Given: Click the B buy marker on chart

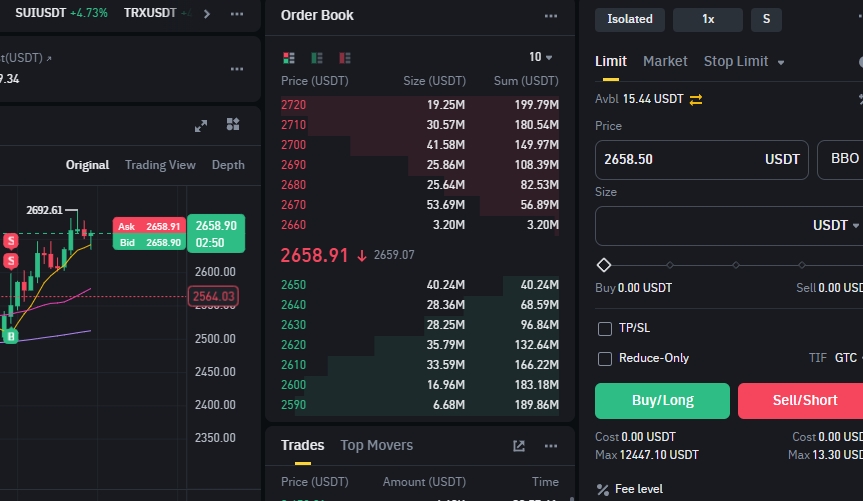Looking at the screenshot, I should 10,336.
